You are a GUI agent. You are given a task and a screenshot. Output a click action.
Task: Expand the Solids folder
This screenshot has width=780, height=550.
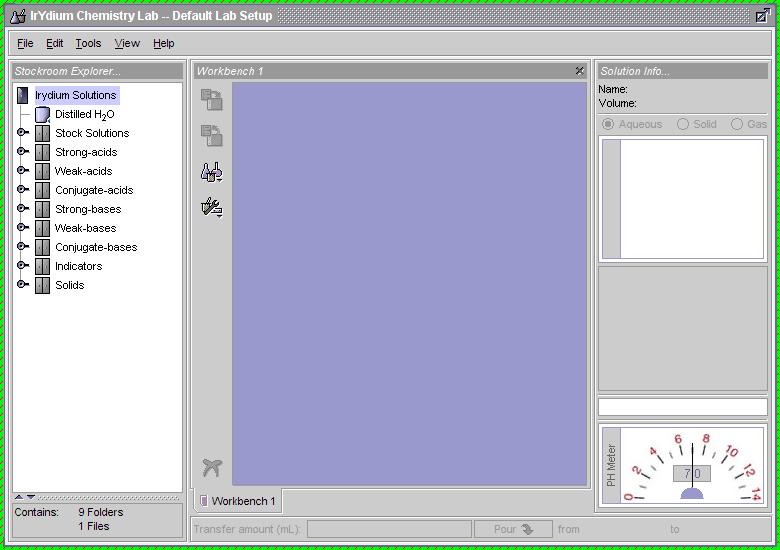click(22, 284)
